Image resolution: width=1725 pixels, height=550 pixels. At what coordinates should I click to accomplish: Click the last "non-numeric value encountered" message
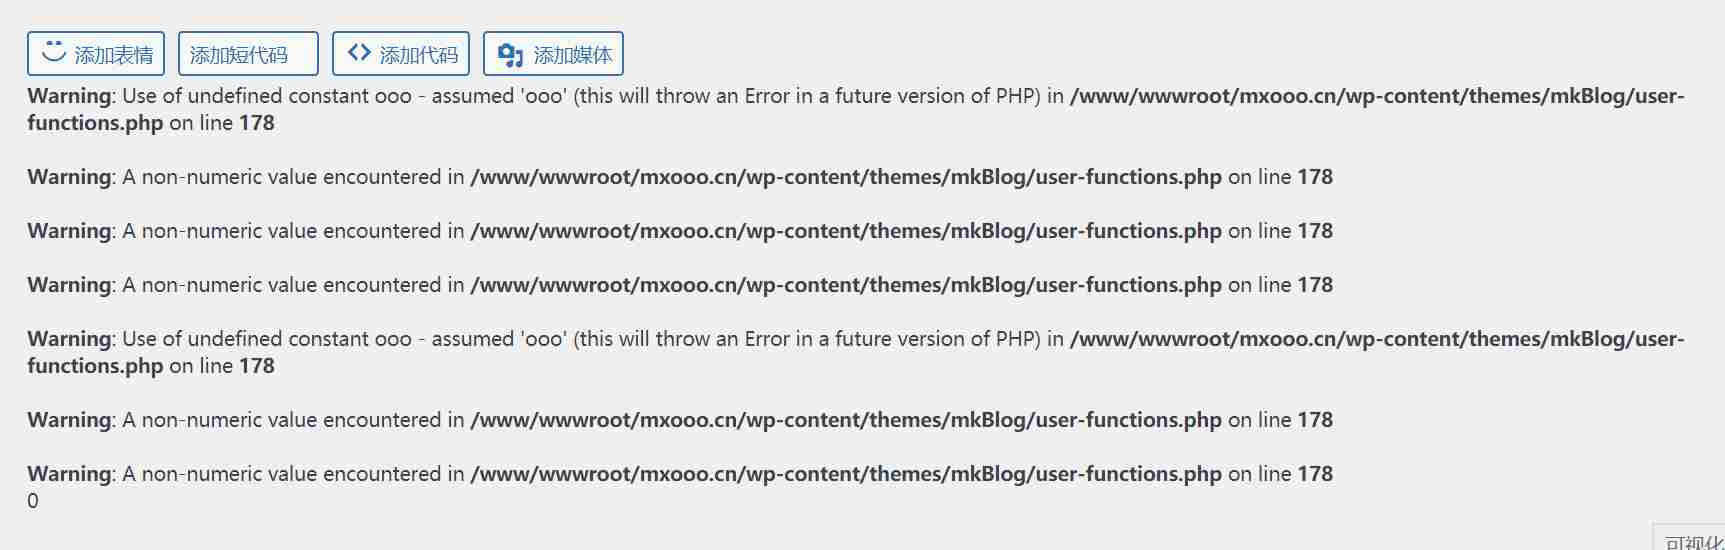tap(293, 474)
